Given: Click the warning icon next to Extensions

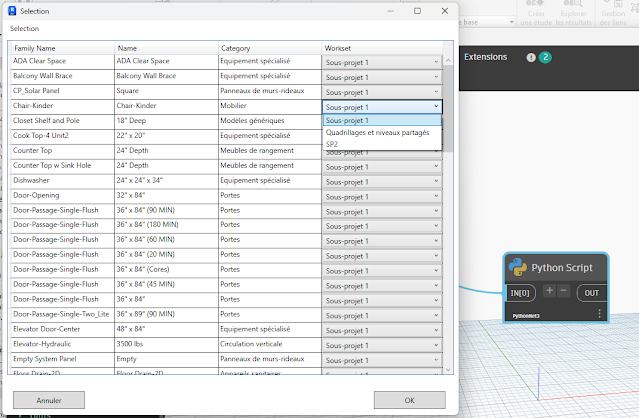Looking at the screenshot, I should pos(530,57).
